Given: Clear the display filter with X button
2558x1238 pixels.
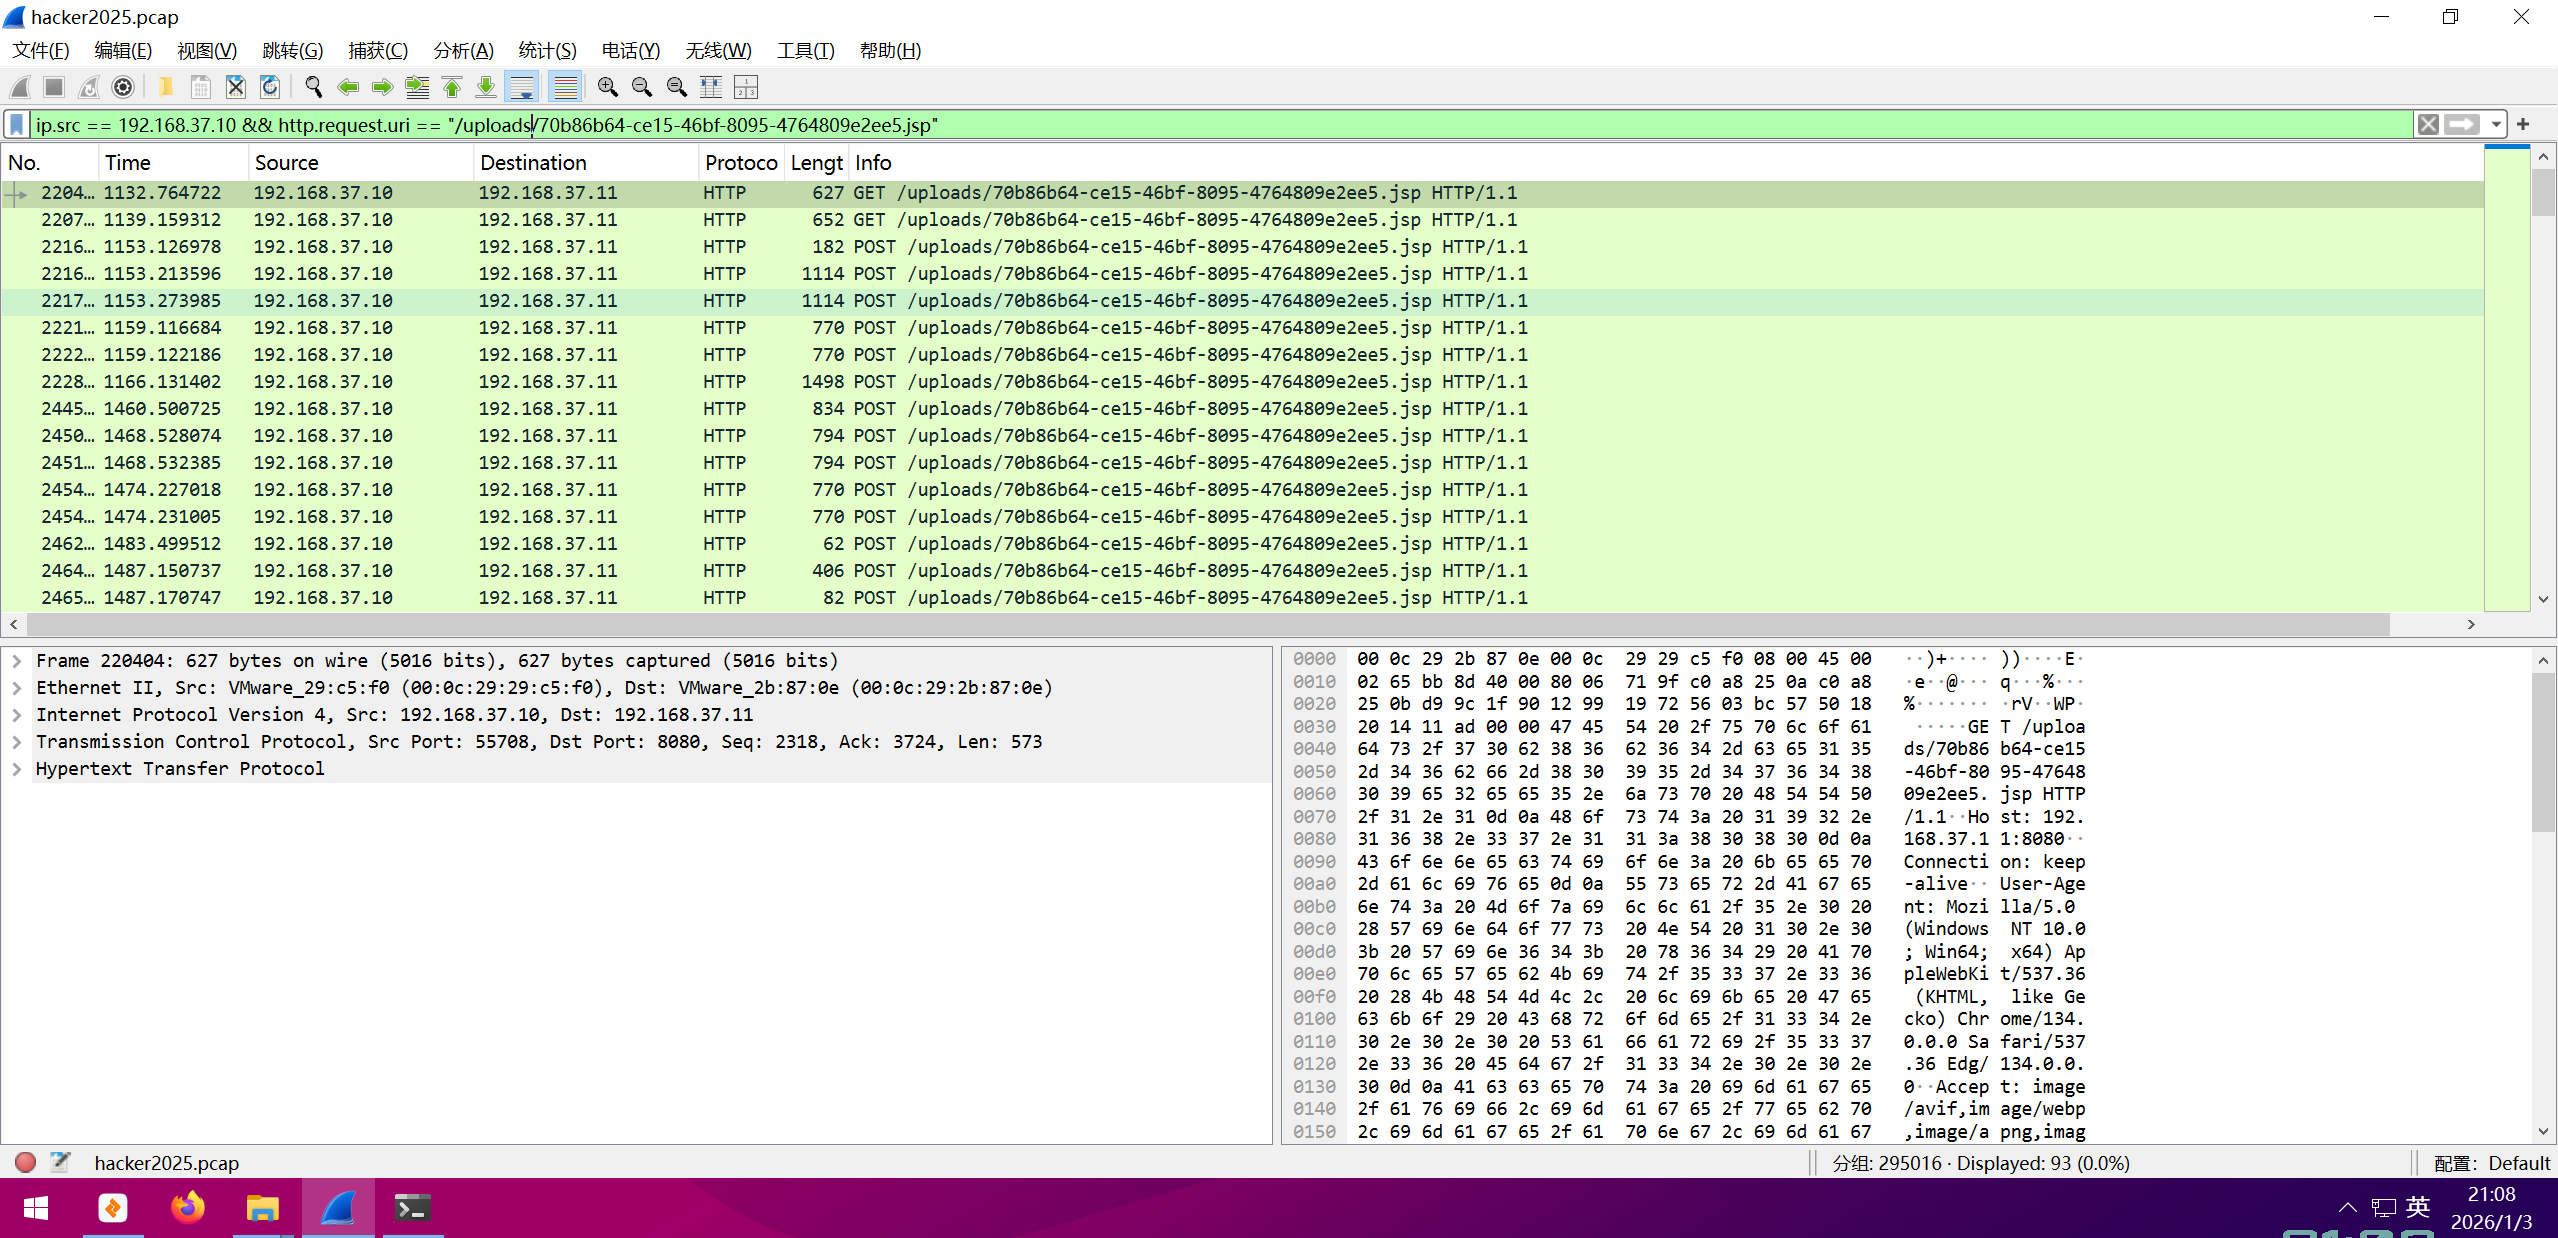Looking at the screenshot, I should pyautogui.click(x=2428, y=124).
